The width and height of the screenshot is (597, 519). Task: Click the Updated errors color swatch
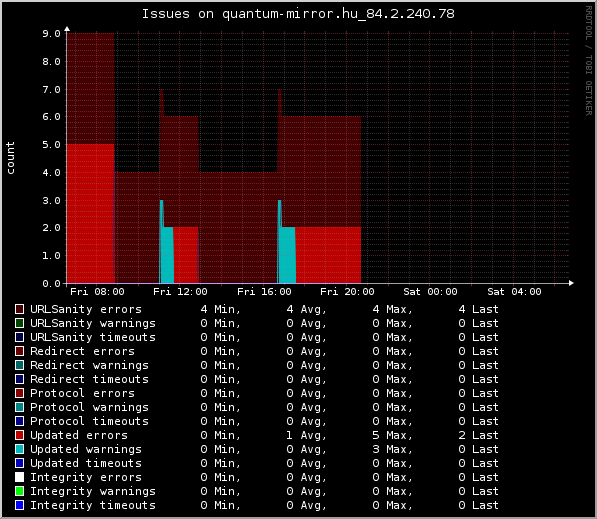(x=19, y=435)
